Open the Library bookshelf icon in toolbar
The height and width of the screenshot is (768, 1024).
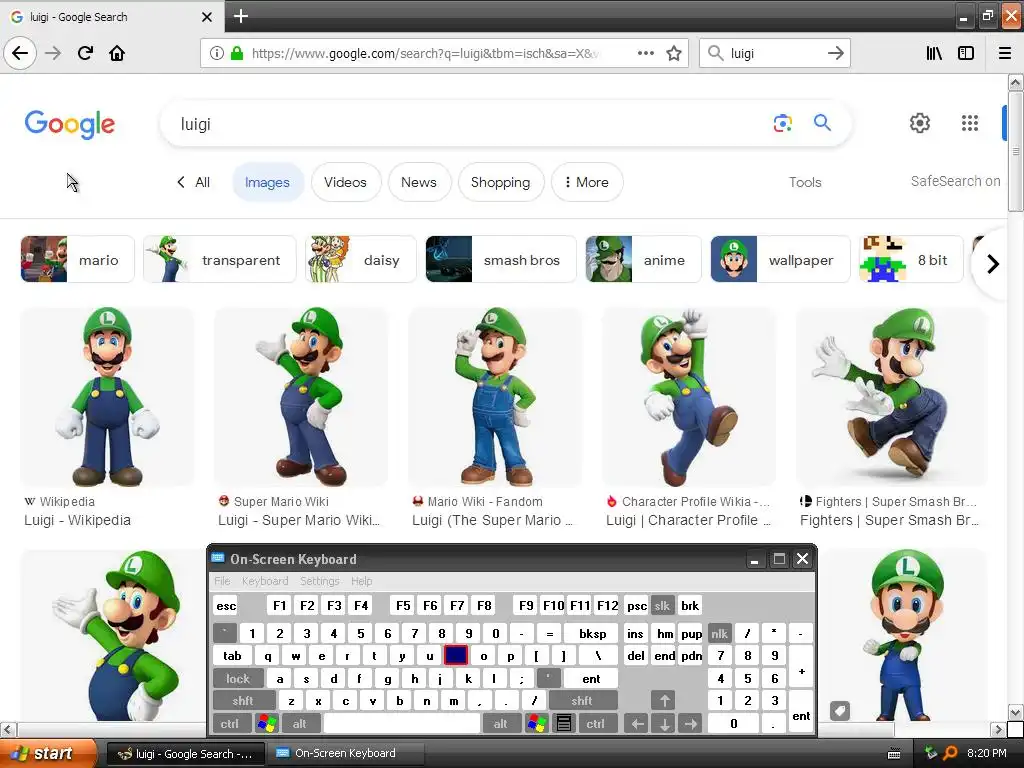[934, 53]
